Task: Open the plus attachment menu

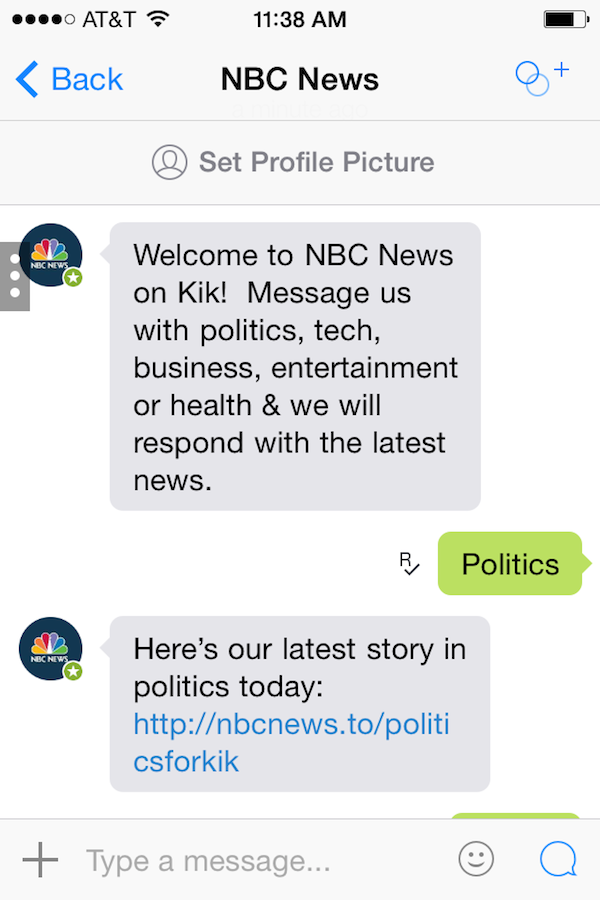Action: [40, 860]
